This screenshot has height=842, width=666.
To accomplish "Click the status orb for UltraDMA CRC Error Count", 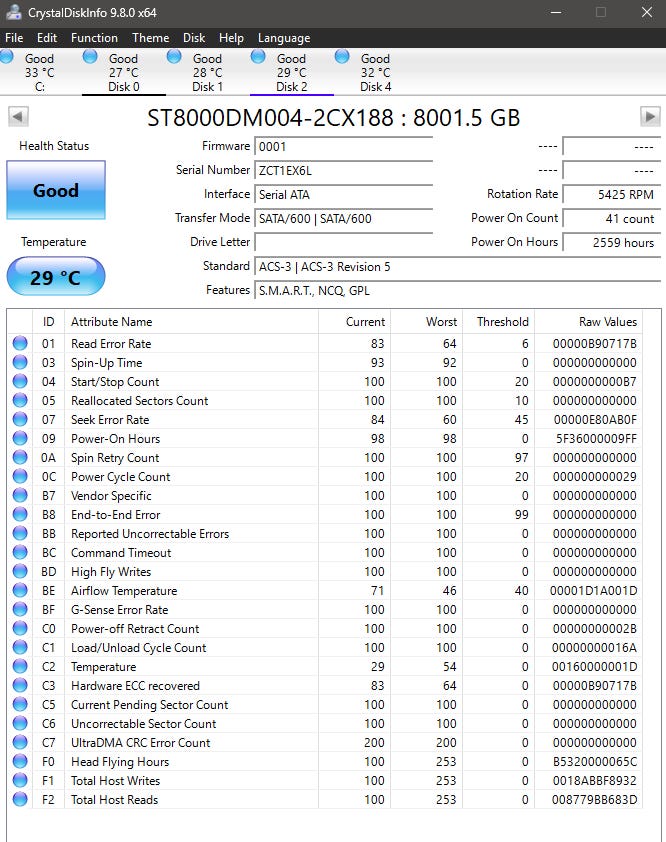I will 20,742.
